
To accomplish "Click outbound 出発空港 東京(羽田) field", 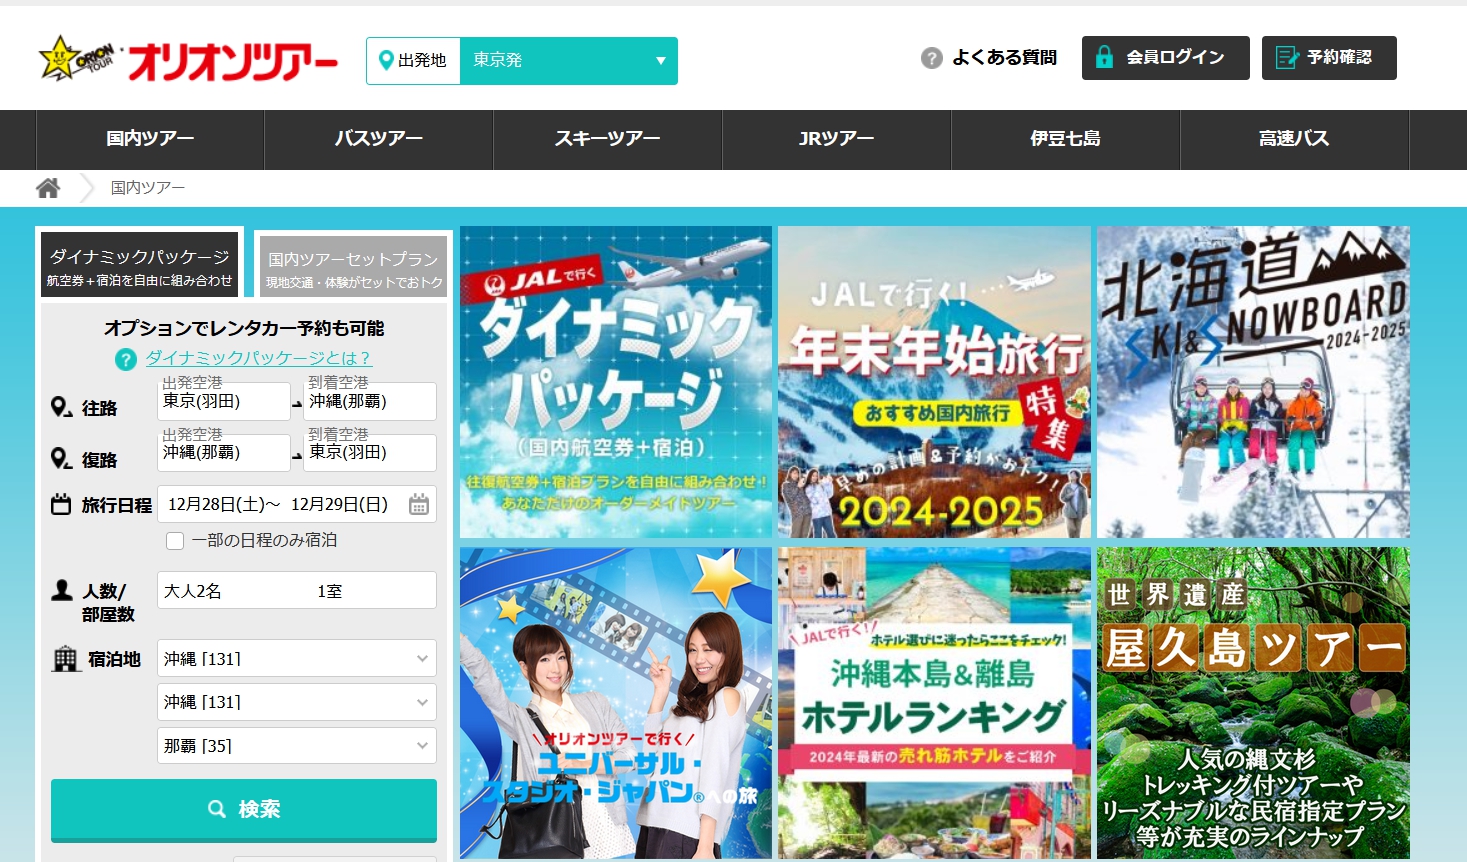I will [224, 401].
